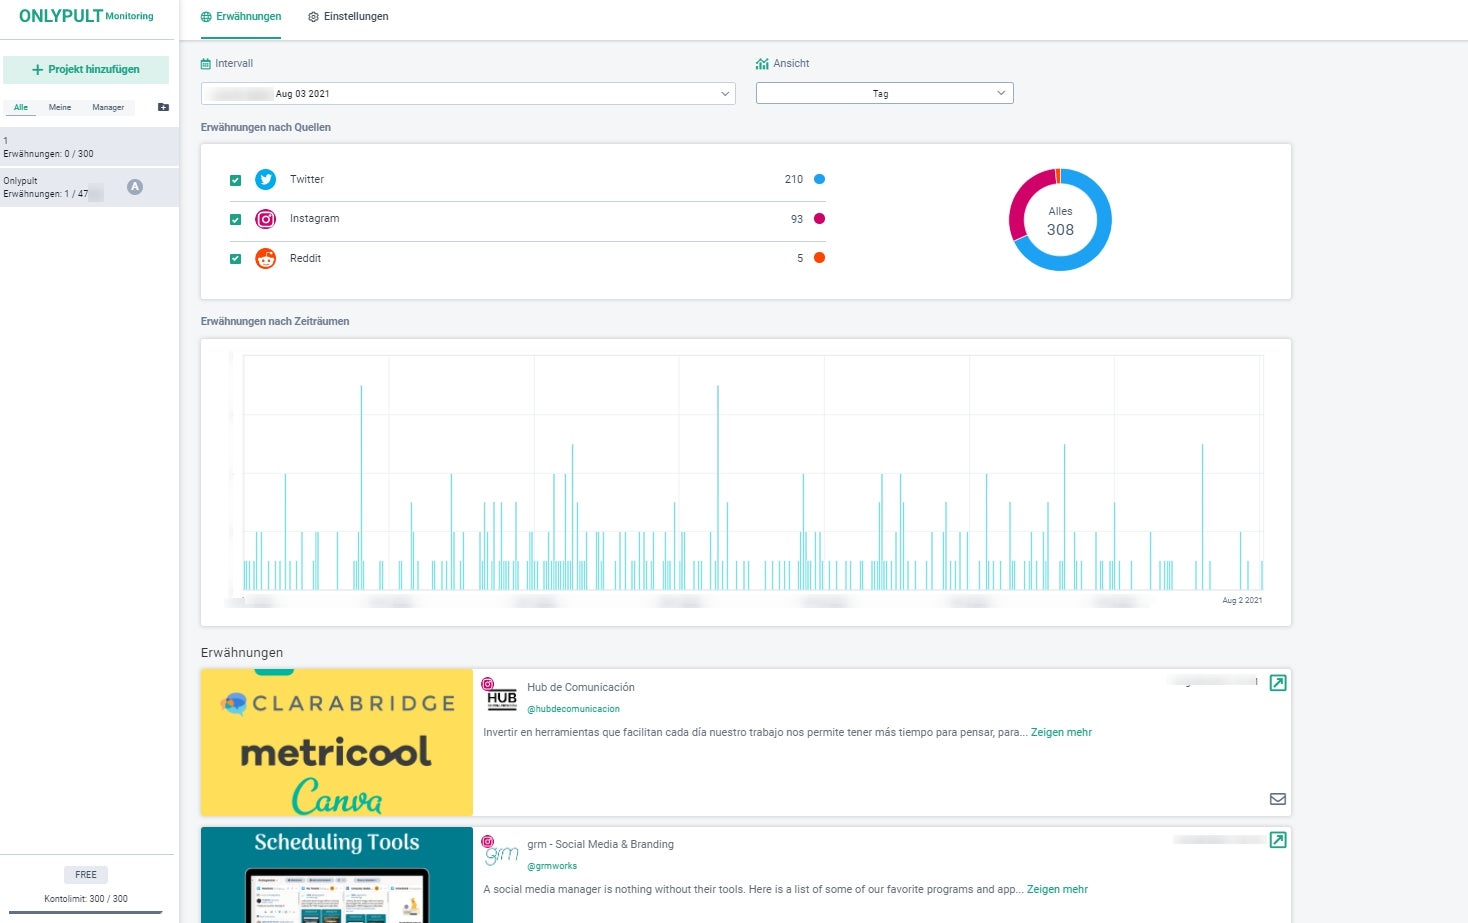Click the Reddit source icon

pos(265,259)
